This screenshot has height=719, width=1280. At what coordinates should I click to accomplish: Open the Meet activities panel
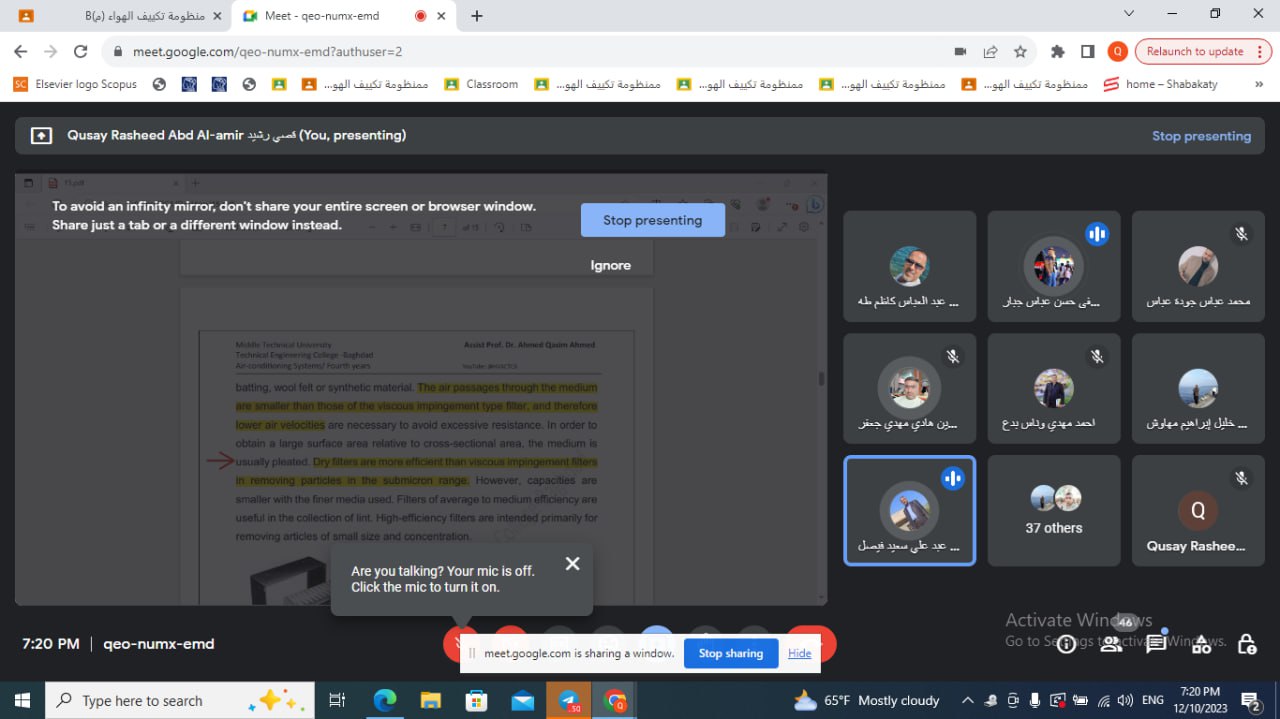coord(1201,644)
